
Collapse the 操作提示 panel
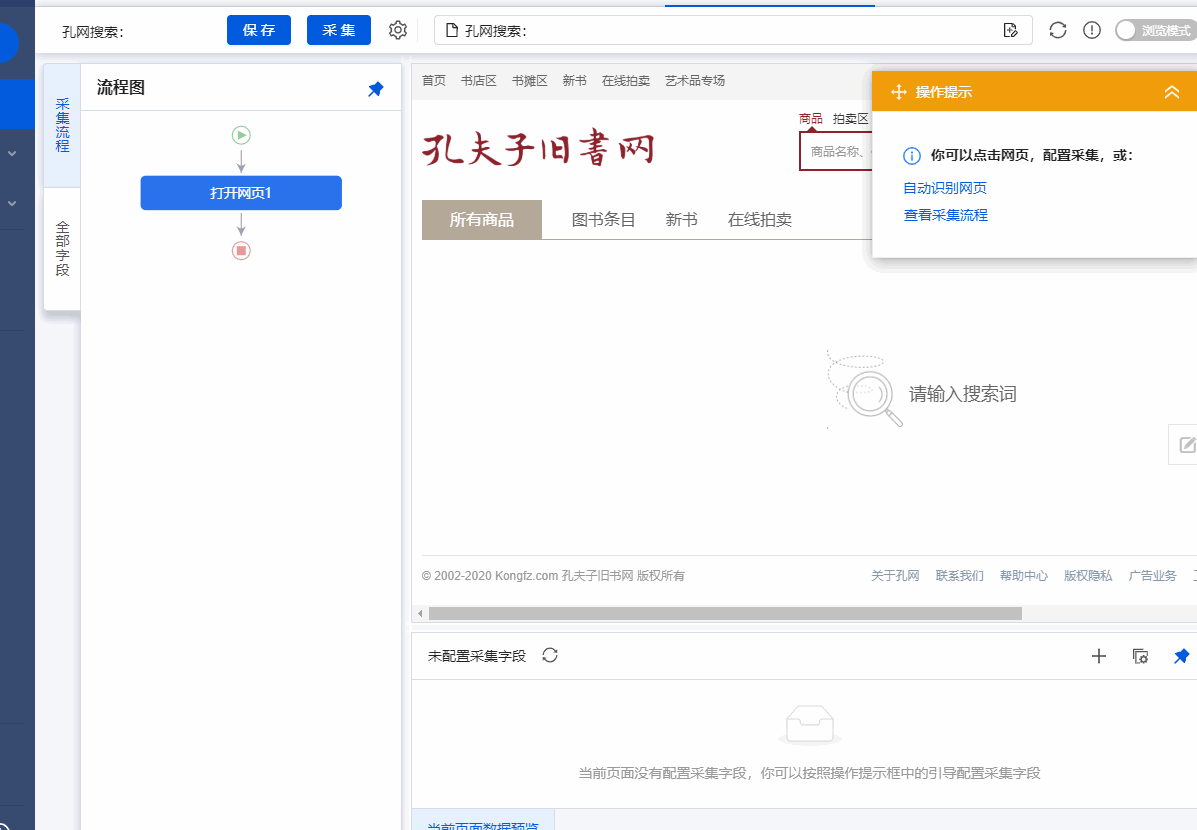point(1172,92)
